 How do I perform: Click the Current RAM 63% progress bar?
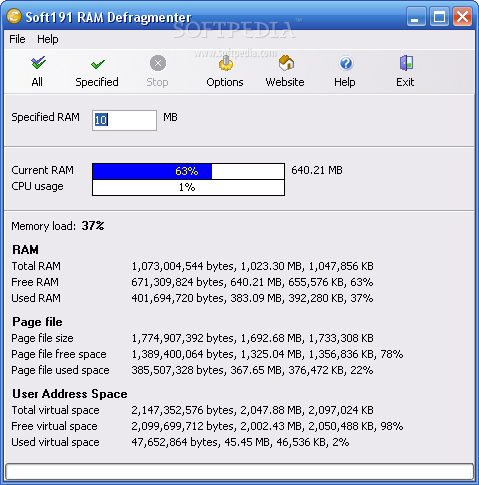click(188, 171)
